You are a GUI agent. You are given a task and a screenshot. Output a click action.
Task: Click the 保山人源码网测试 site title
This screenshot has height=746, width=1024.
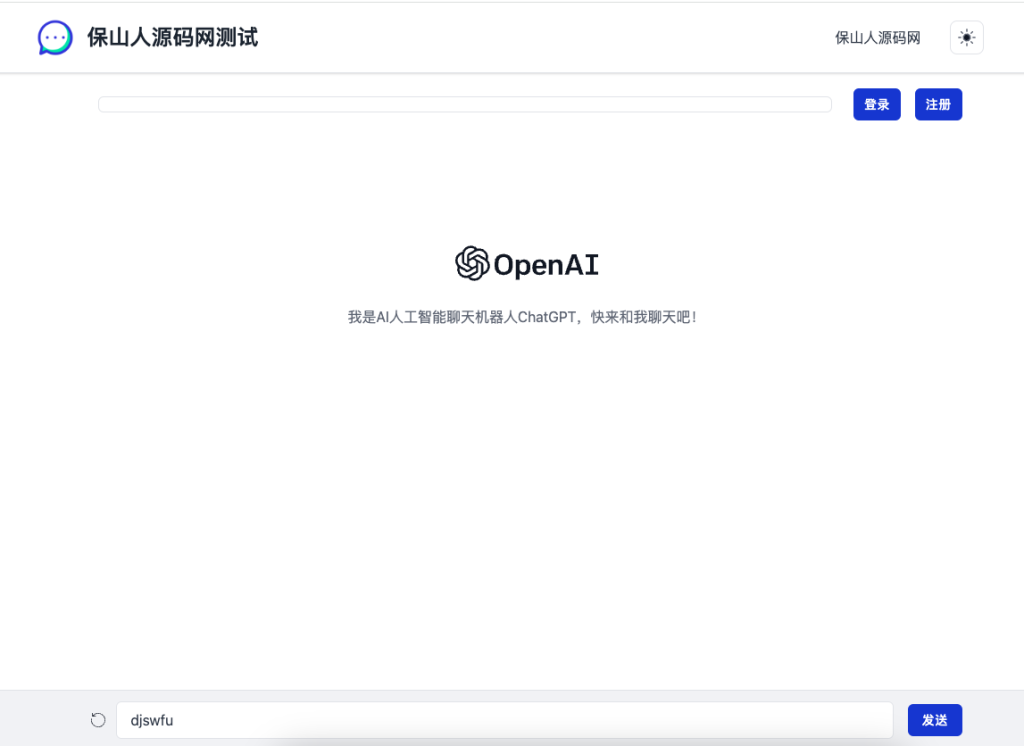172,38
